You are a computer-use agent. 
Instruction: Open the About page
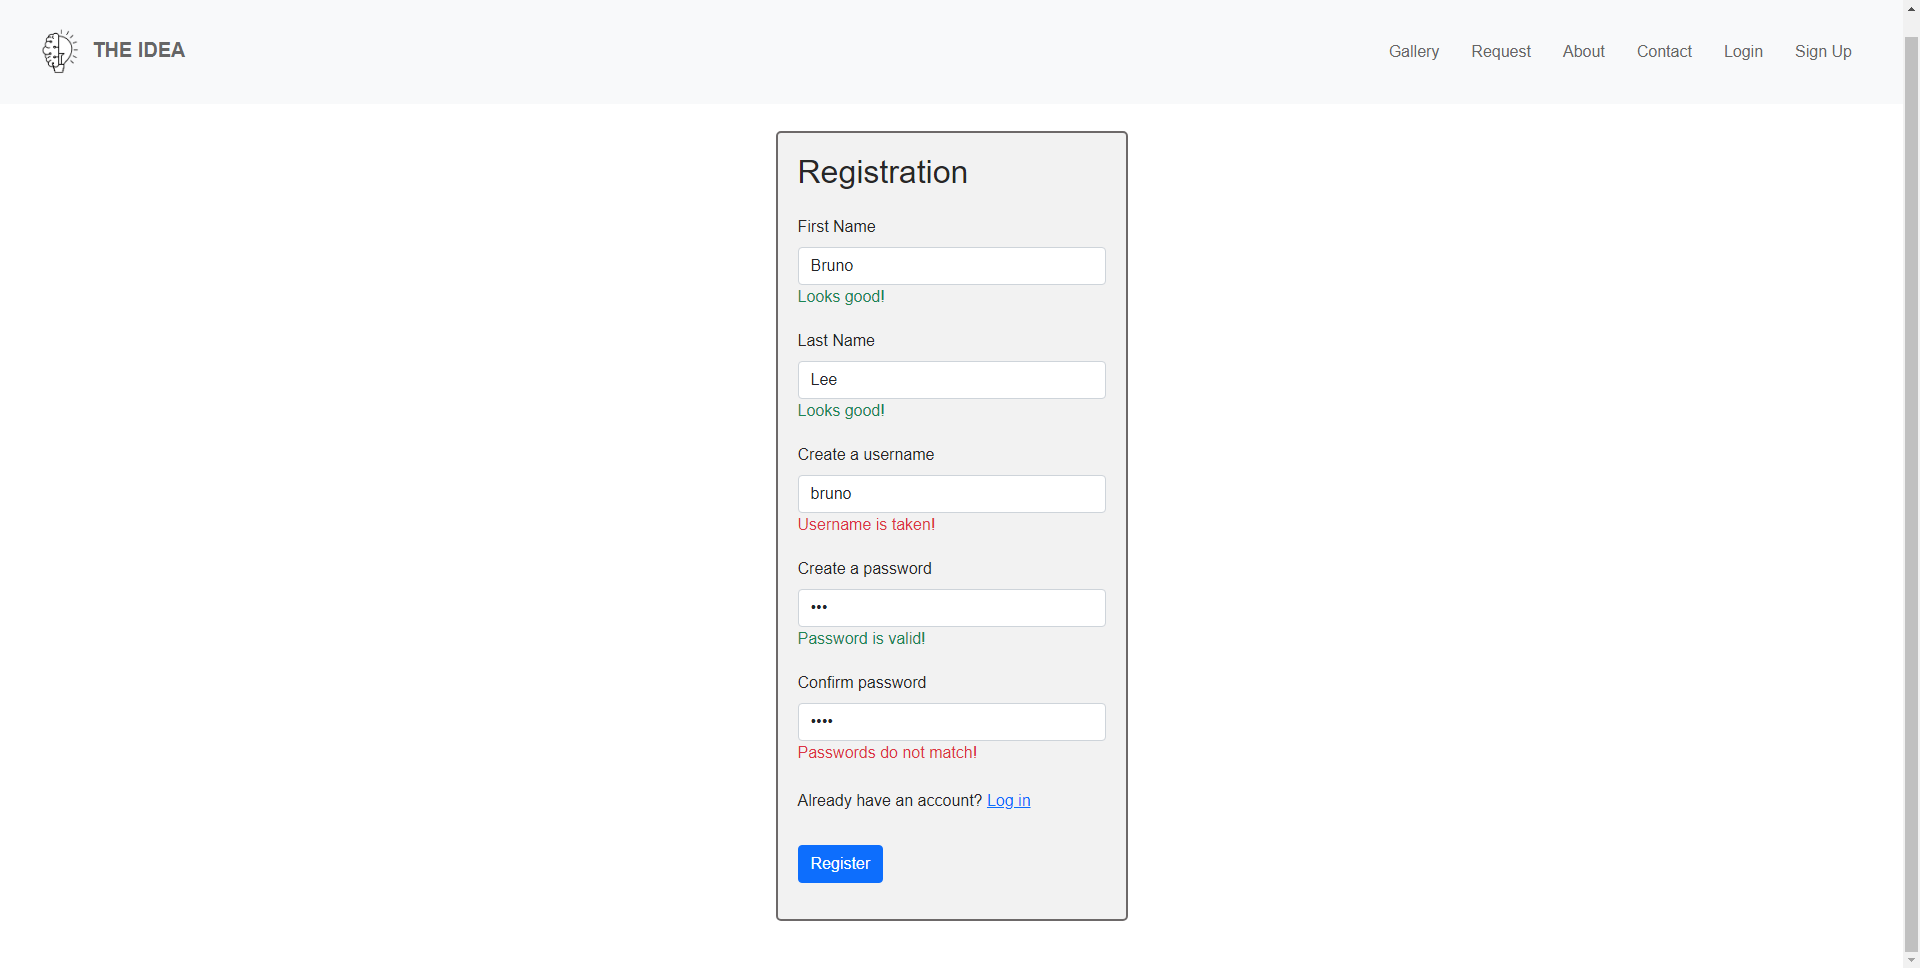coord(1583,51)
